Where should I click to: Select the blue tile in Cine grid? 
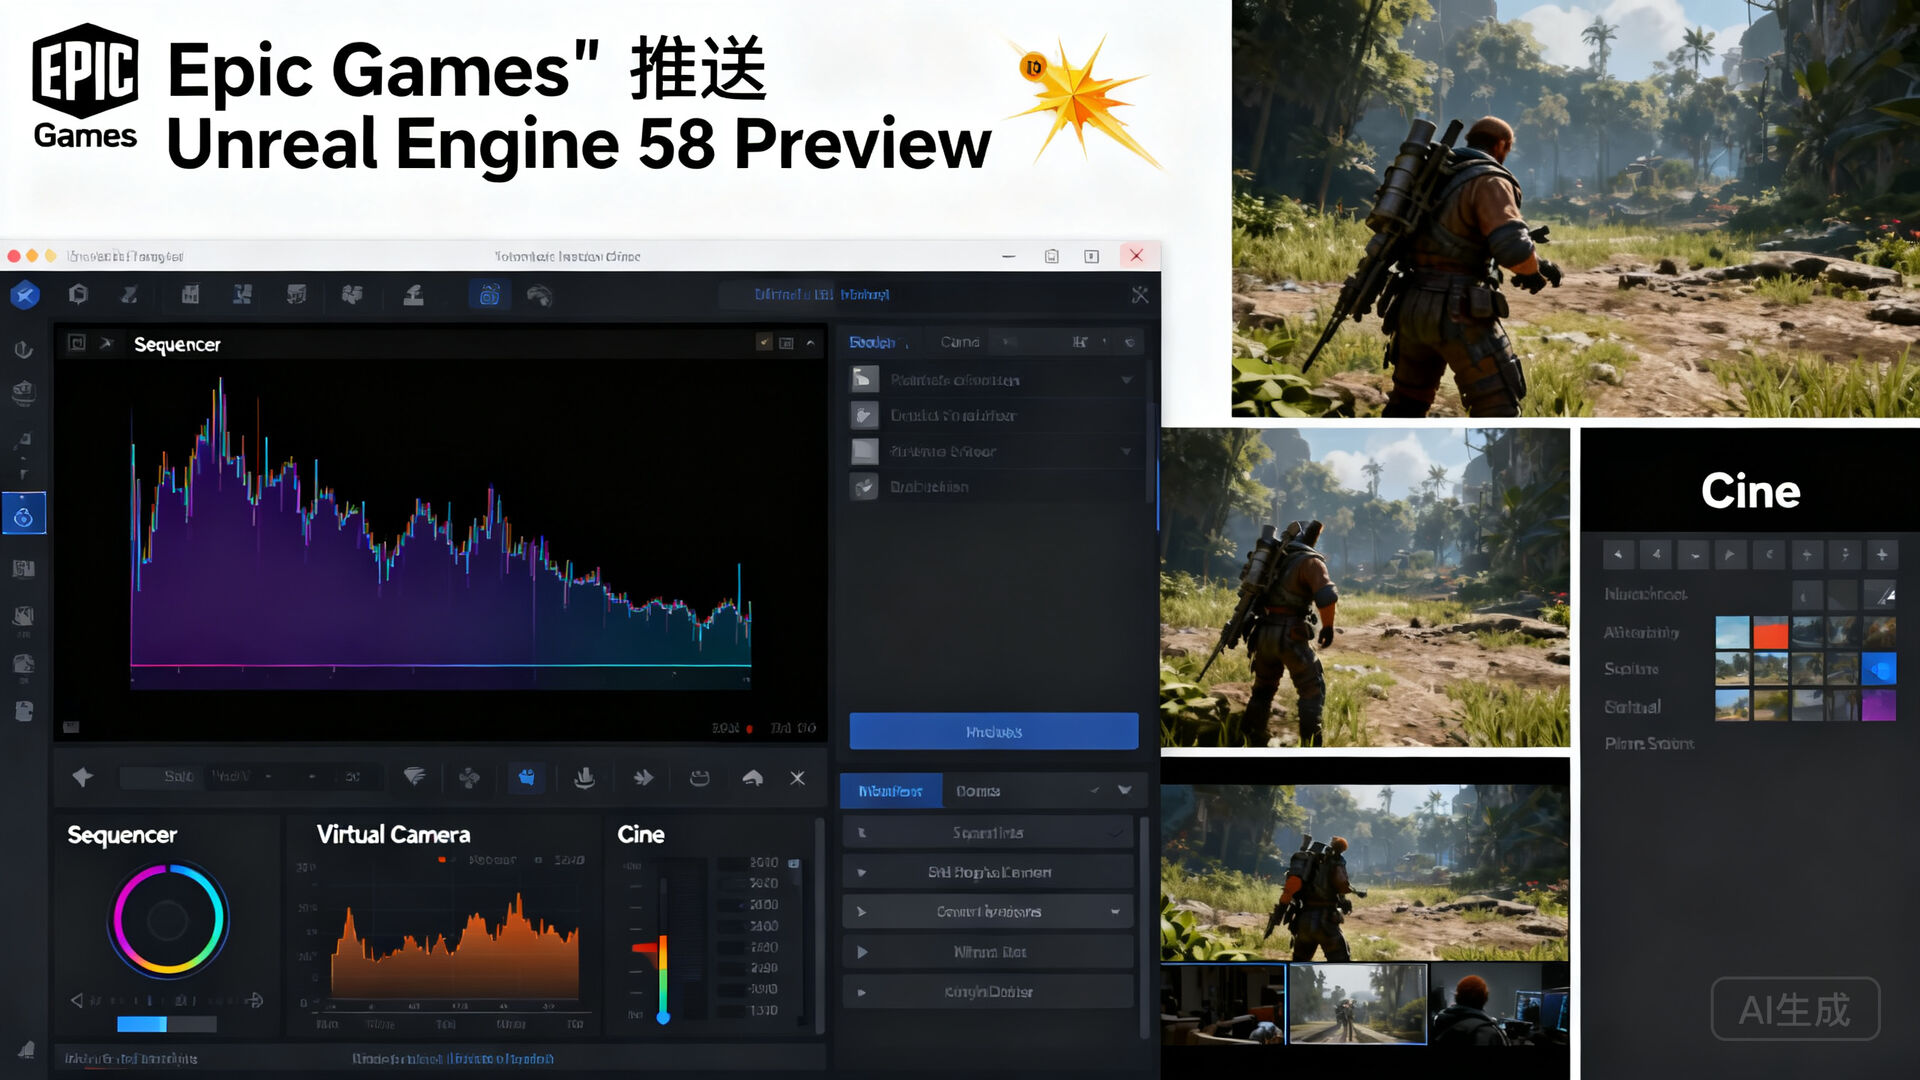point(1879,669)
